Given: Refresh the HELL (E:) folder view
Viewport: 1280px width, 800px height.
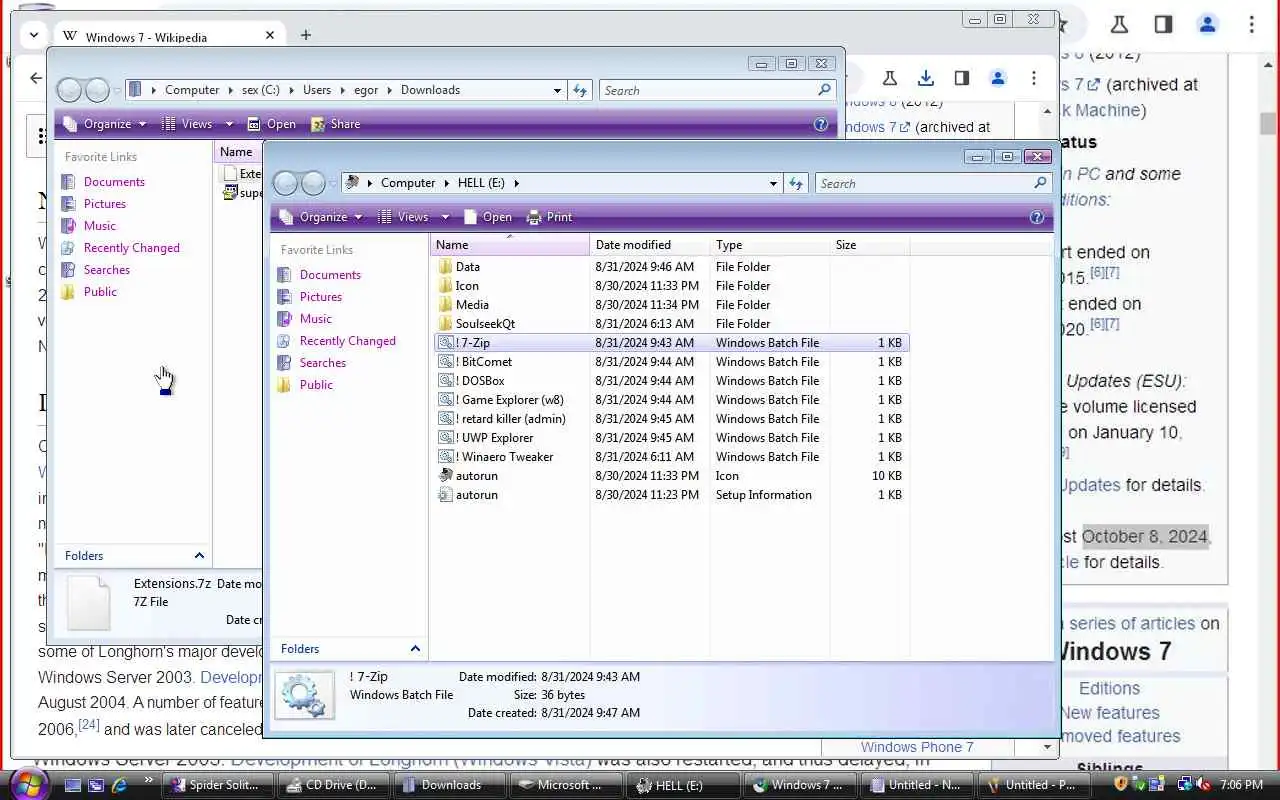Looking at the screenshot, I should coord(796,183).
